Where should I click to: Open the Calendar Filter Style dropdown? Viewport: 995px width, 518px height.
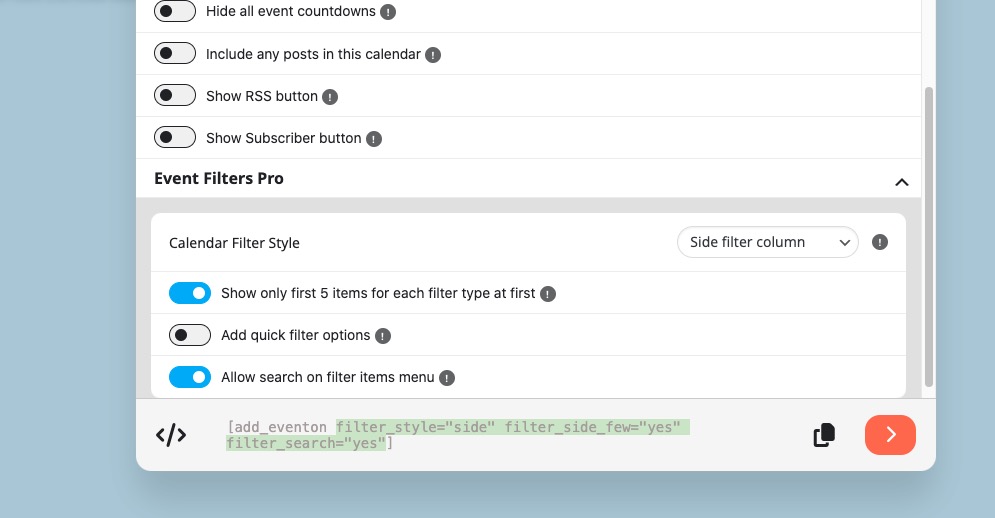[x=767, y=242]
